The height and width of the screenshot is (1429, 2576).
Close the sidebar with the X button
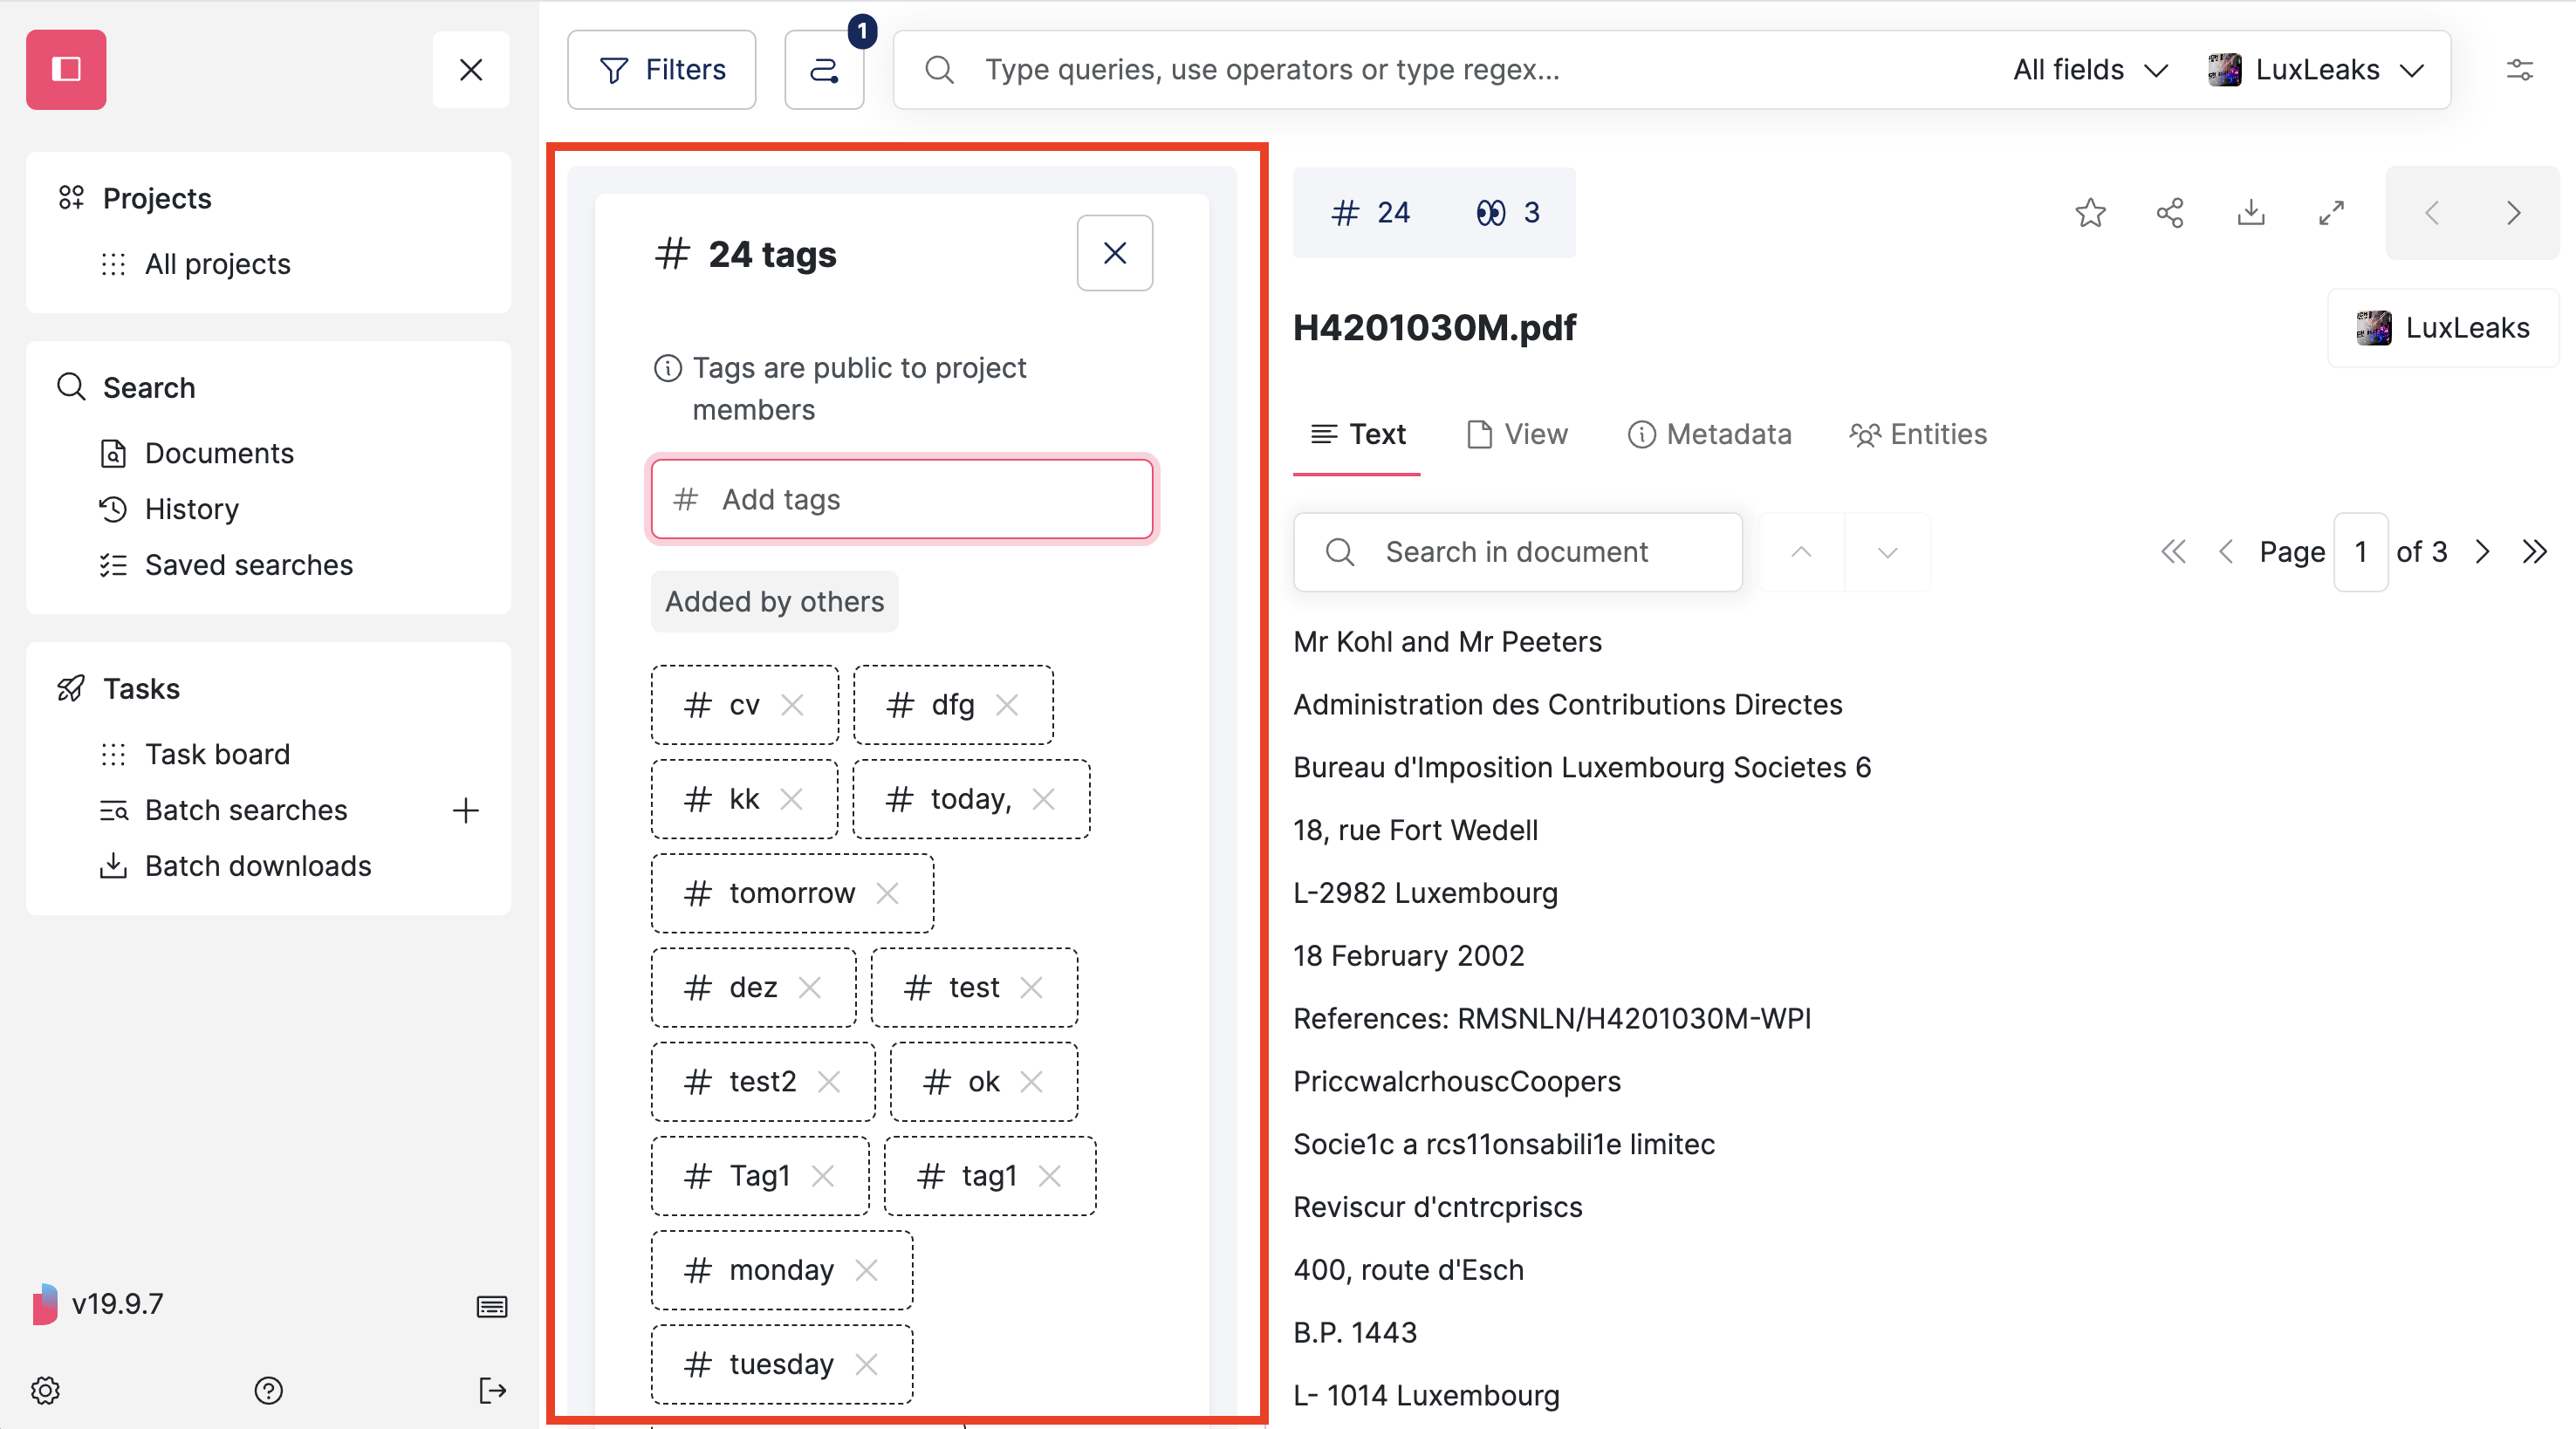471,69
